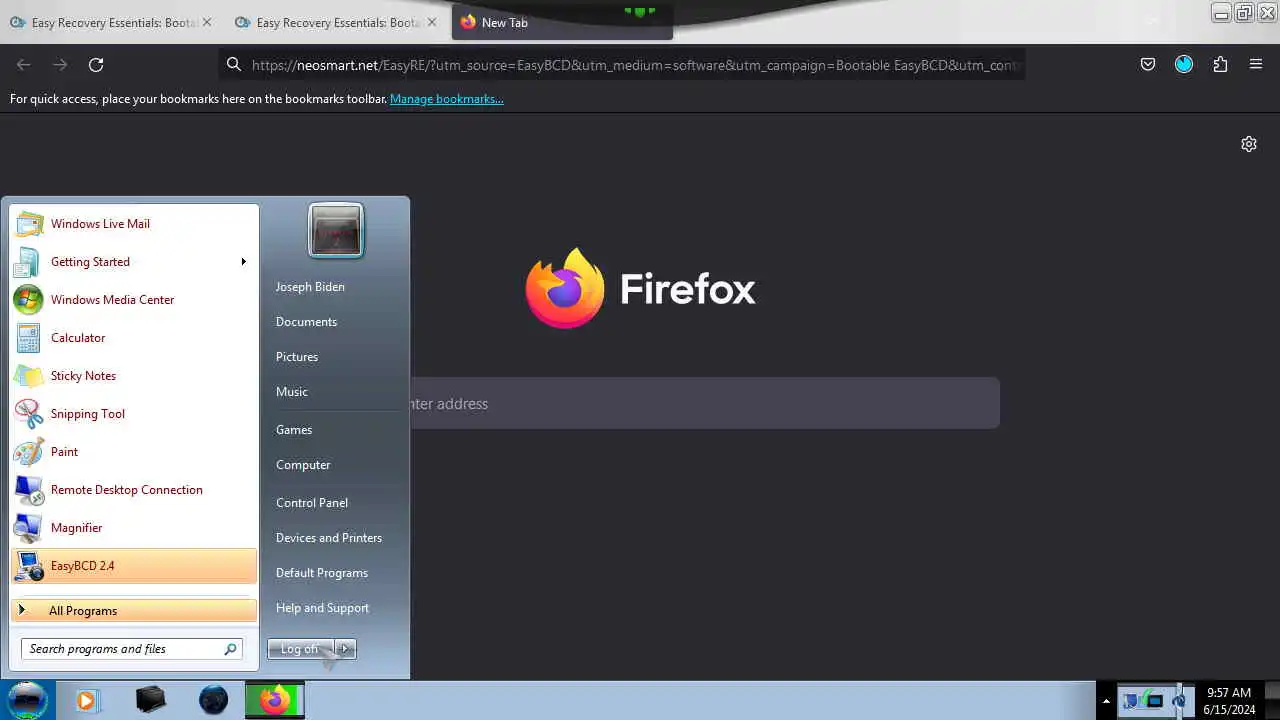Screen dimensions: 1280x720
Task: Reload the page in Firefox
Action: (96, 65)
